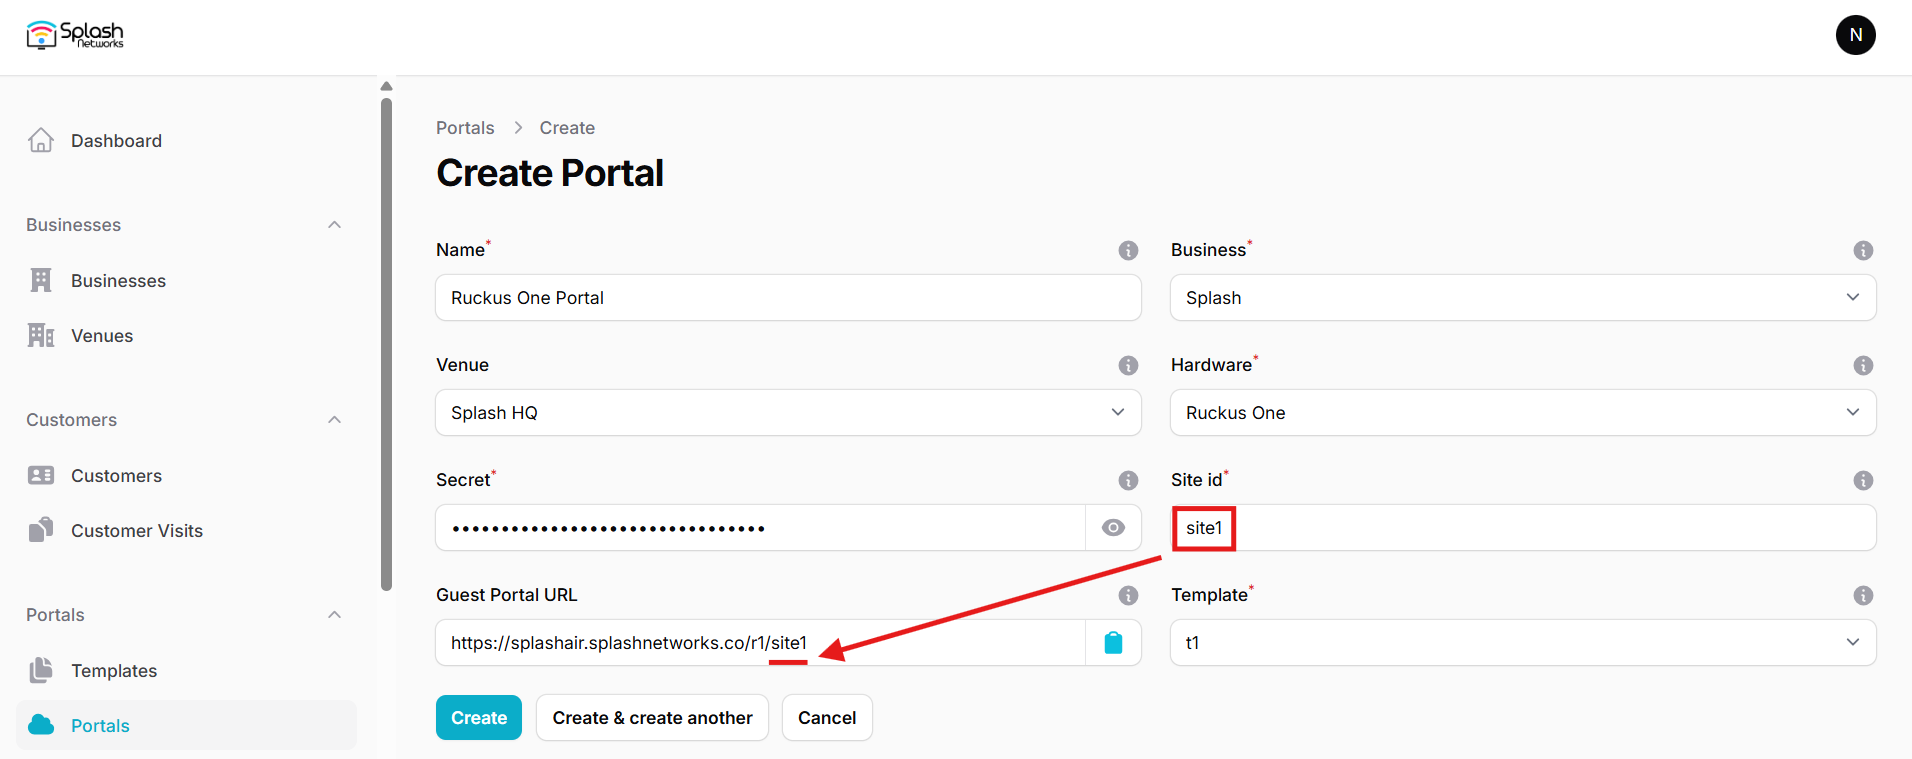Open Customer Visits in the sidebar
The image size is (1912, 759).
[186, 530]
